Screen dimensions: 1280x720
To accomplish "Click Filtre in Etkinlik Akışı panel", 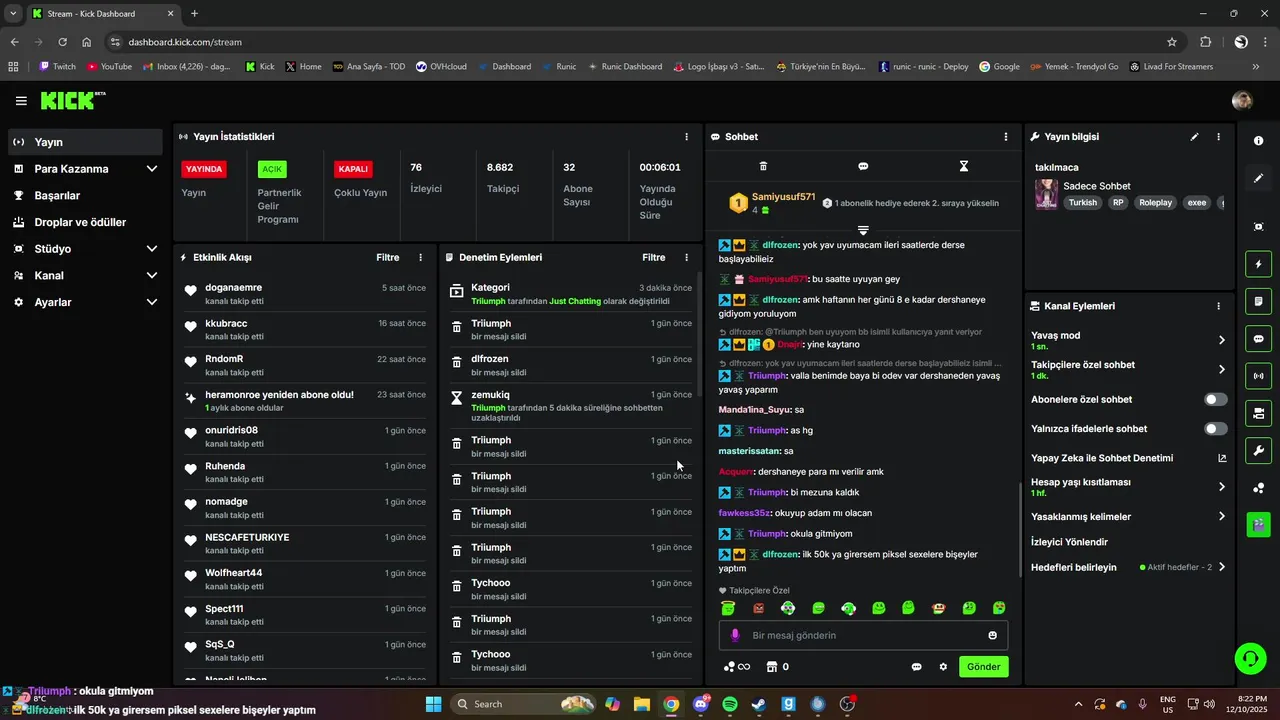I will 387,257.
